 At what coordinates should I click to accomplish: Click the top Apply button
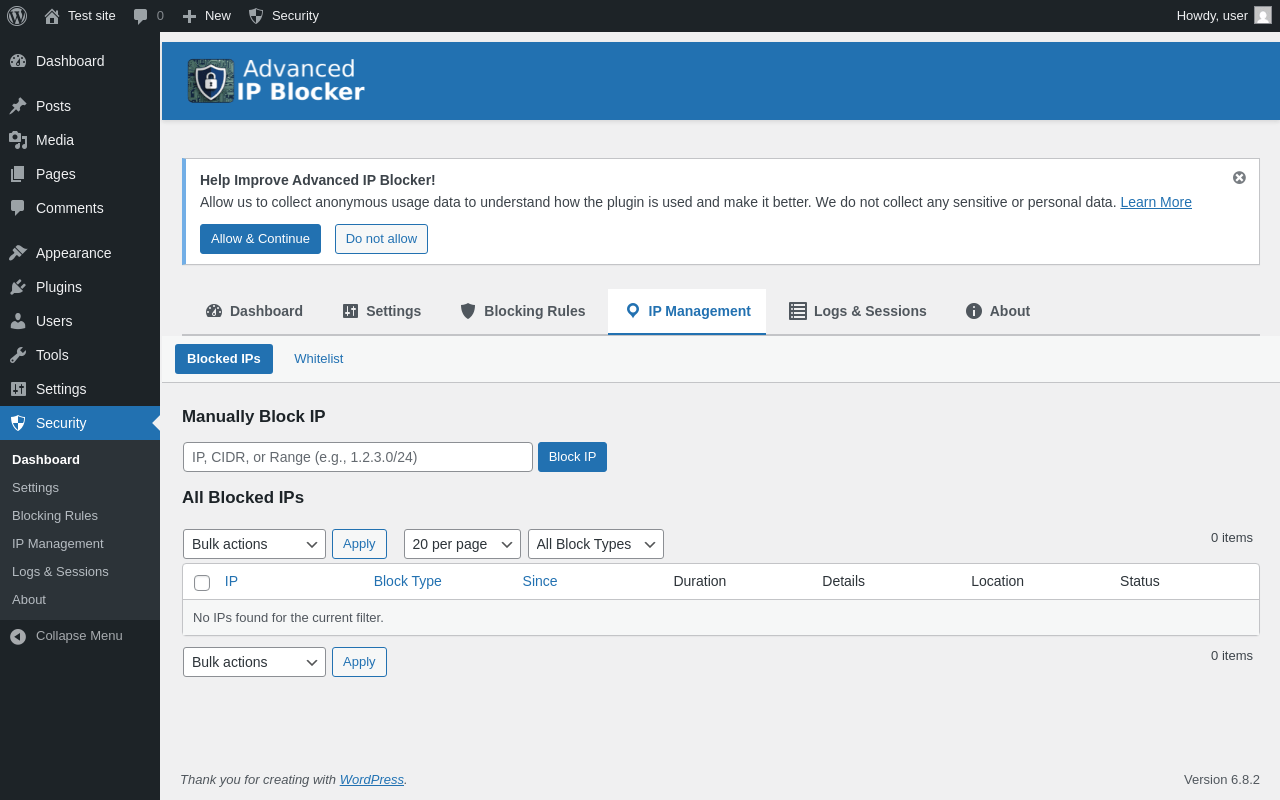point(359,544)
